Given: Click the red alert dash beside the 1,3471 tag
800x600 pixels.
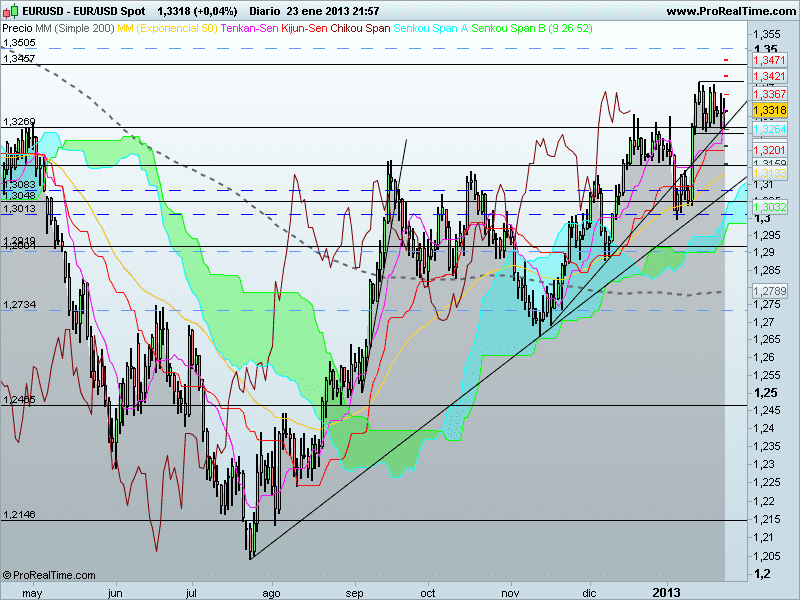Looking at the screenshot, I should [x=725, y=60].
